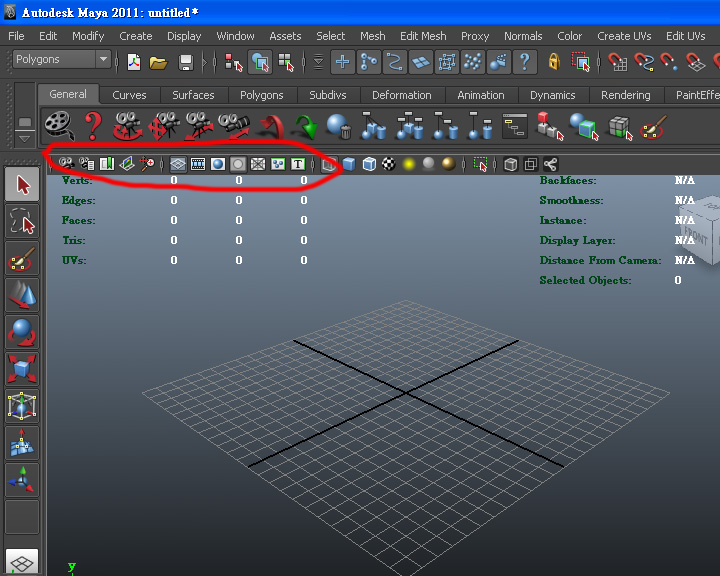Viewport: 720px width, 576px height.
Task: Click the Open Scene folder icon
Action: [x=158, y=62]
